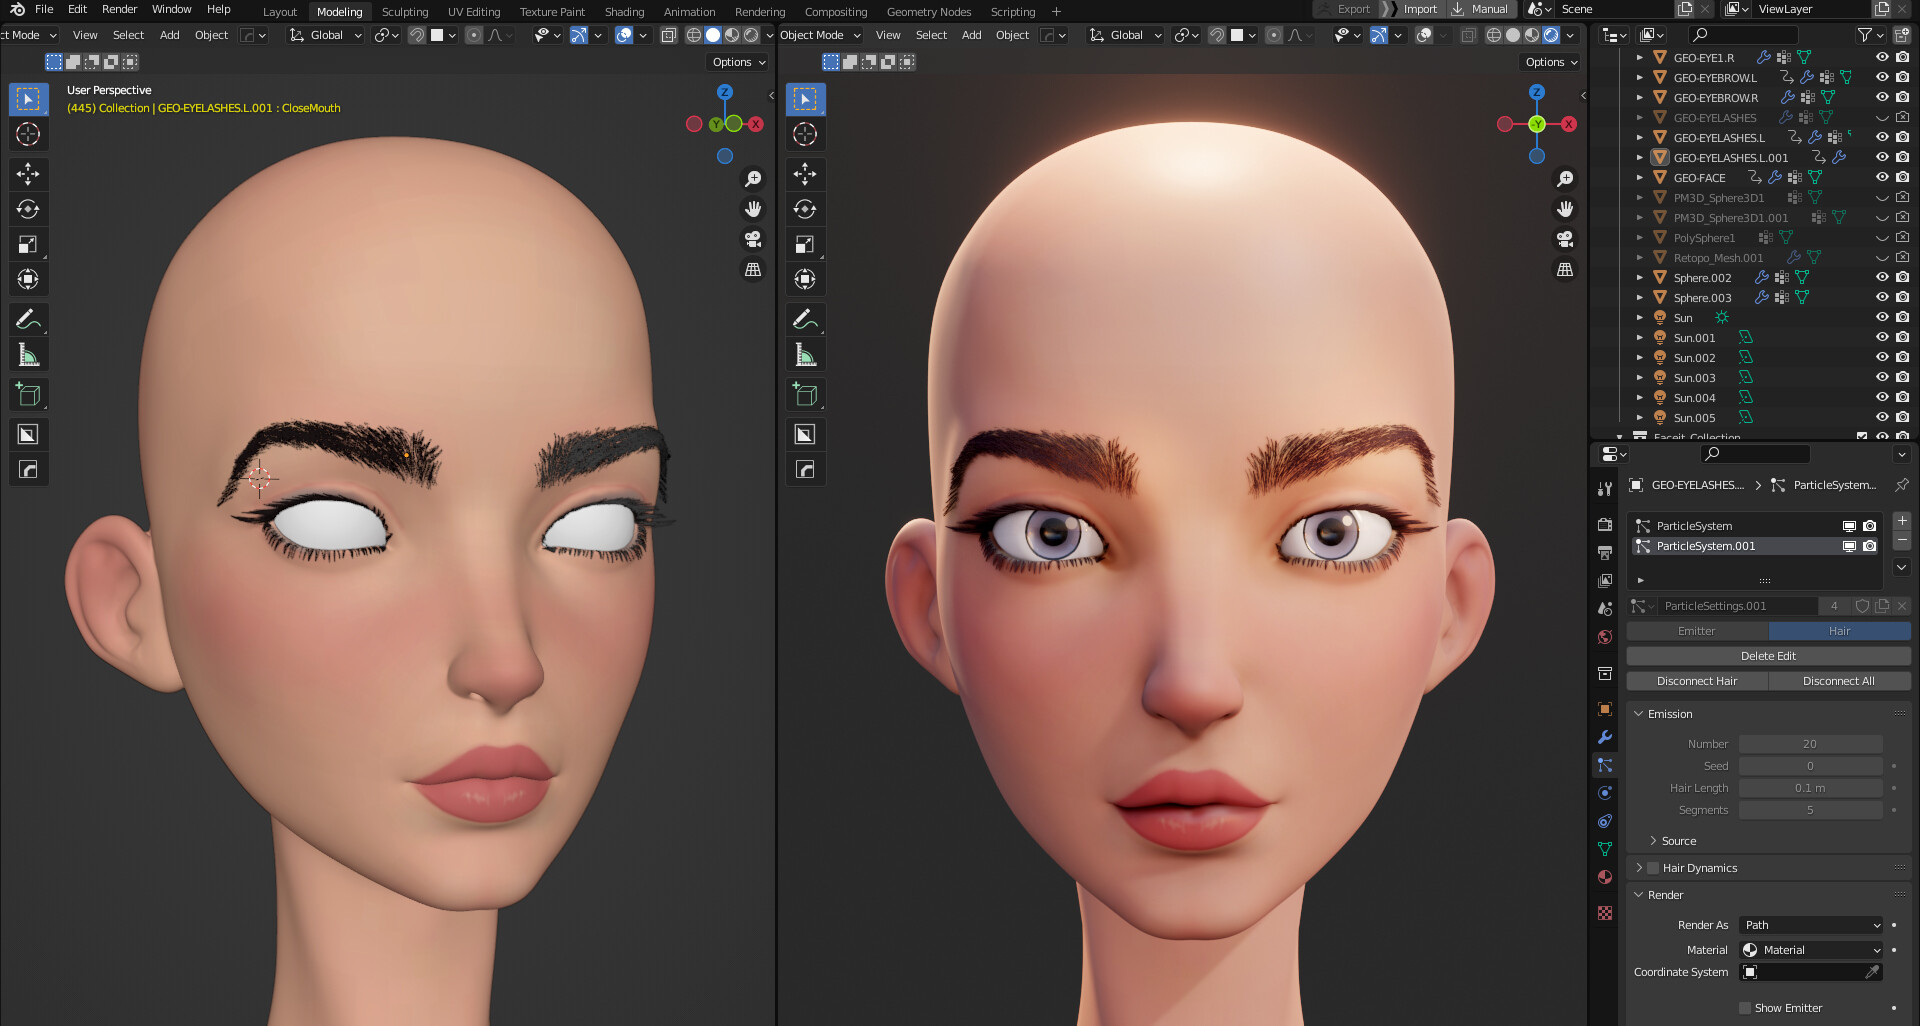Screen dimensions: 1920x1026
Task: Click the Disconnect All button
Action: tap(1839, 680)
